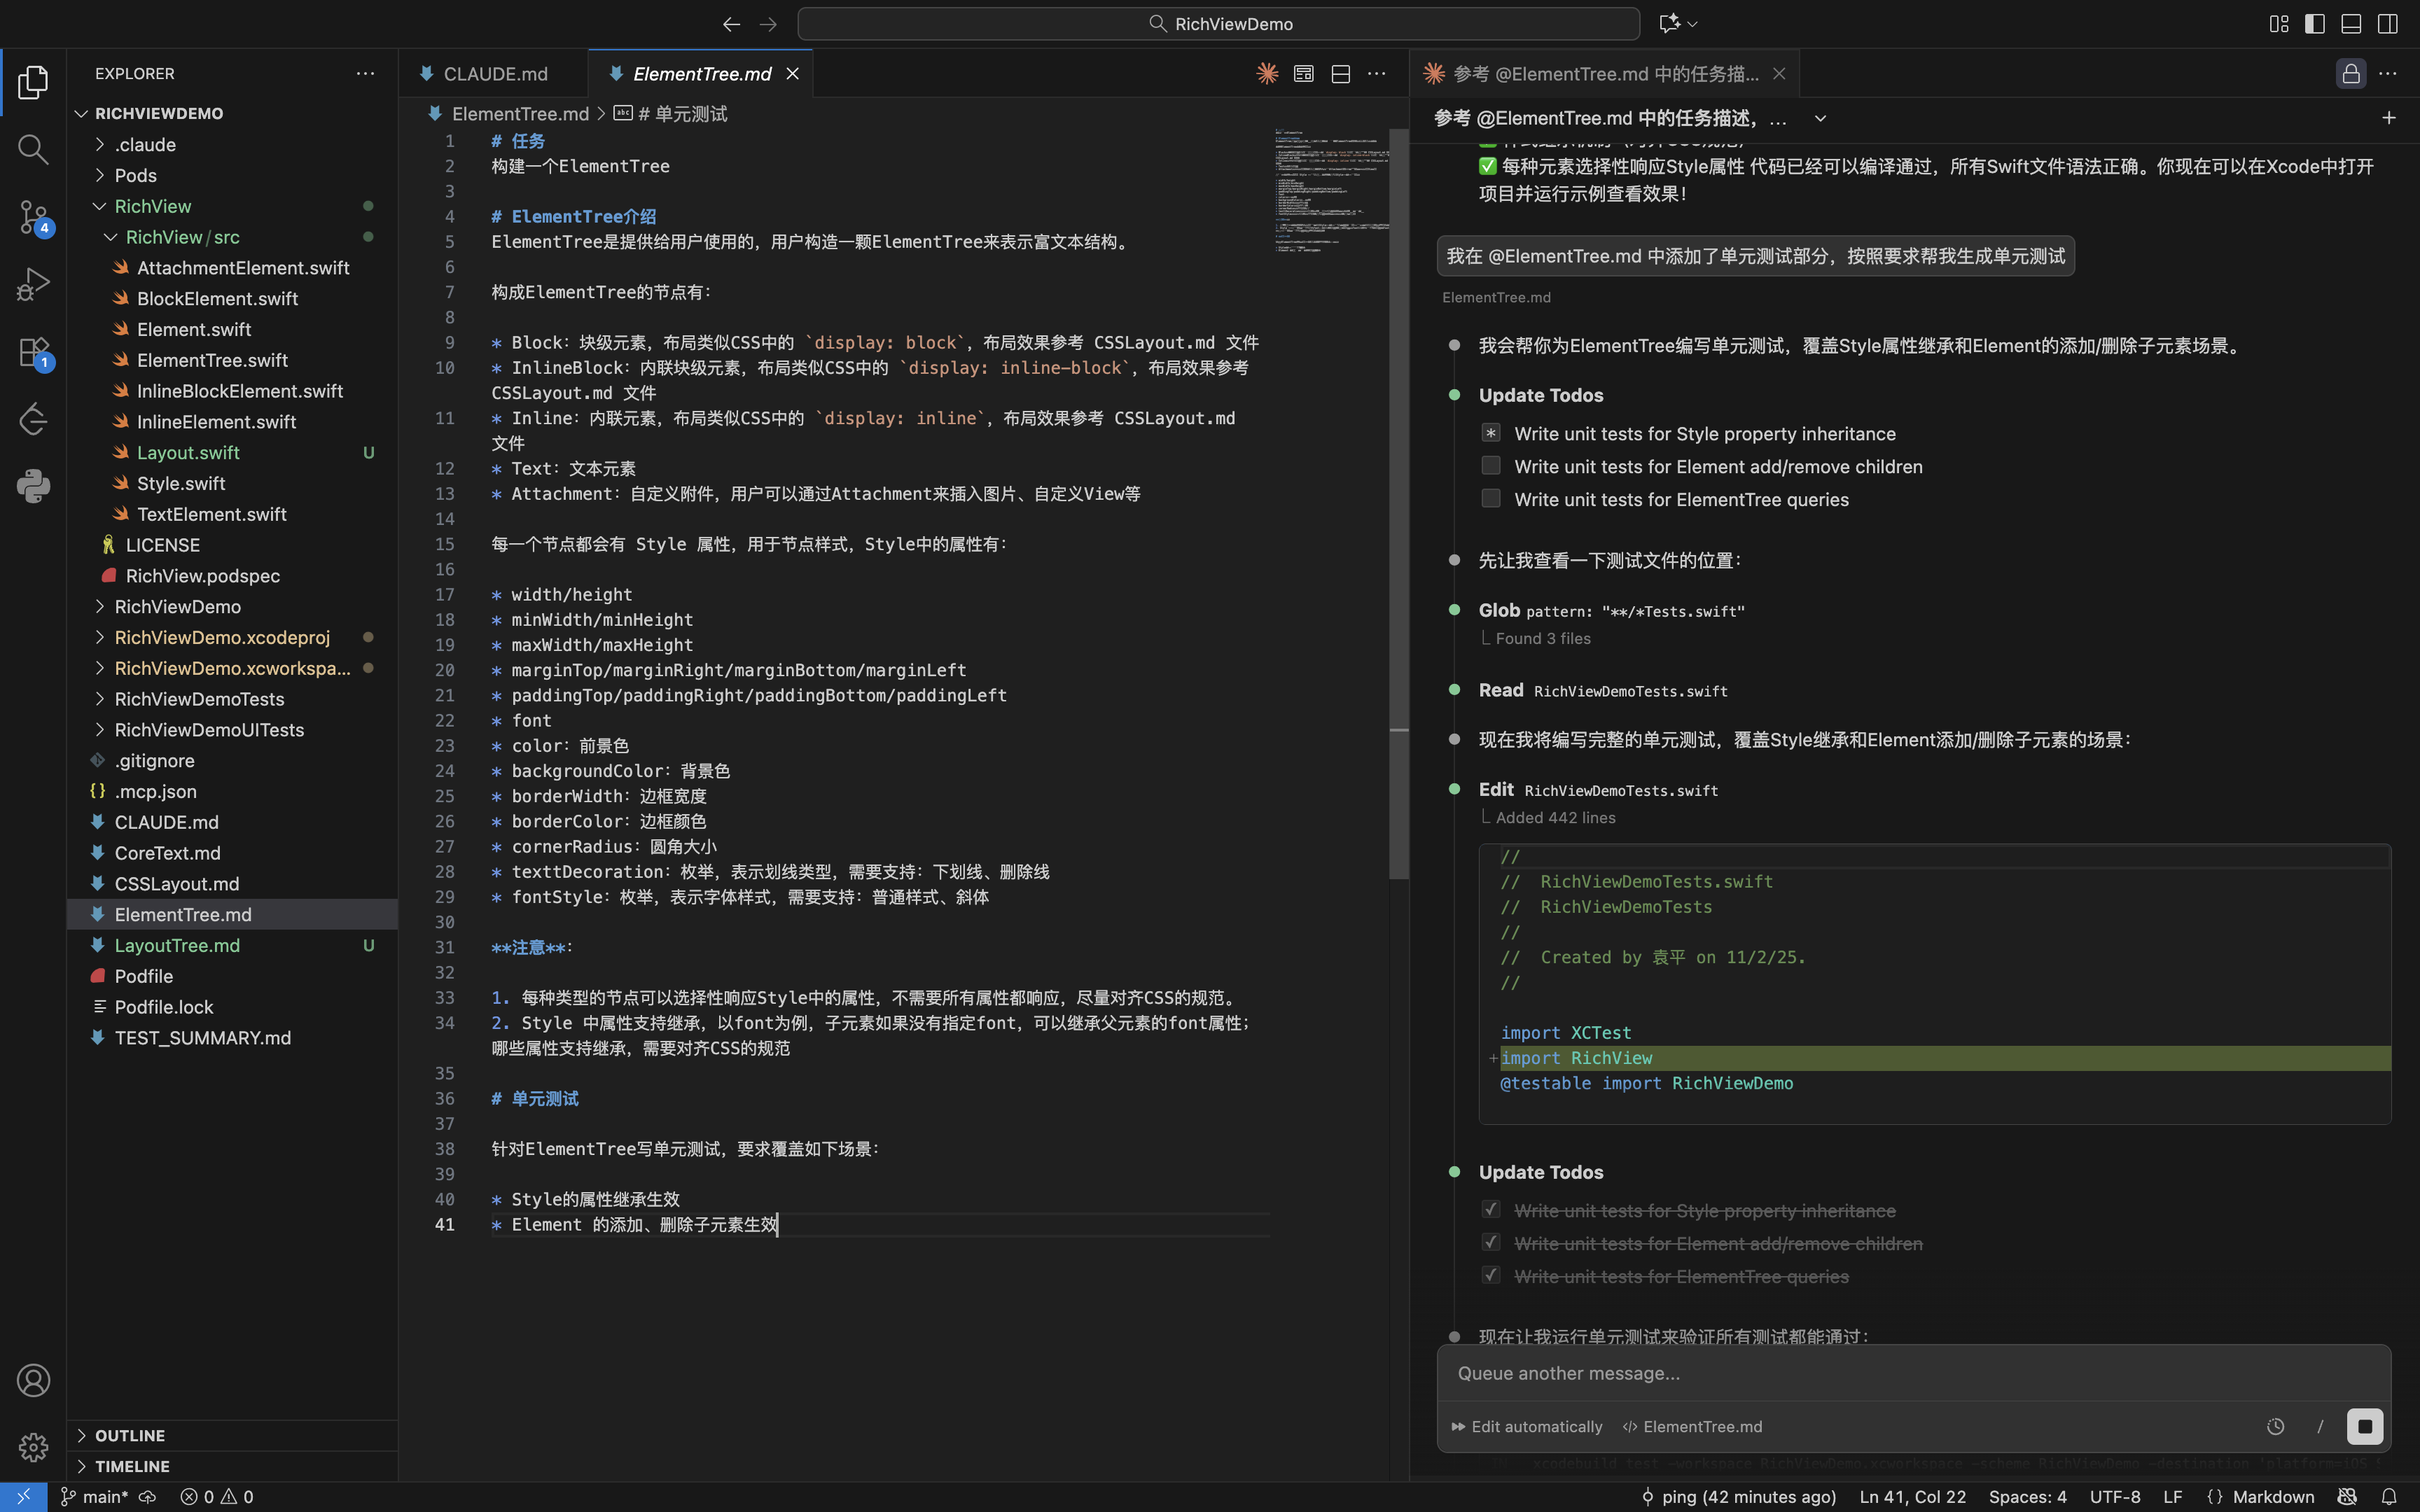
Task: Expand the OUTLINE section
Action: pyautogui.click(x=130, y=1435)
